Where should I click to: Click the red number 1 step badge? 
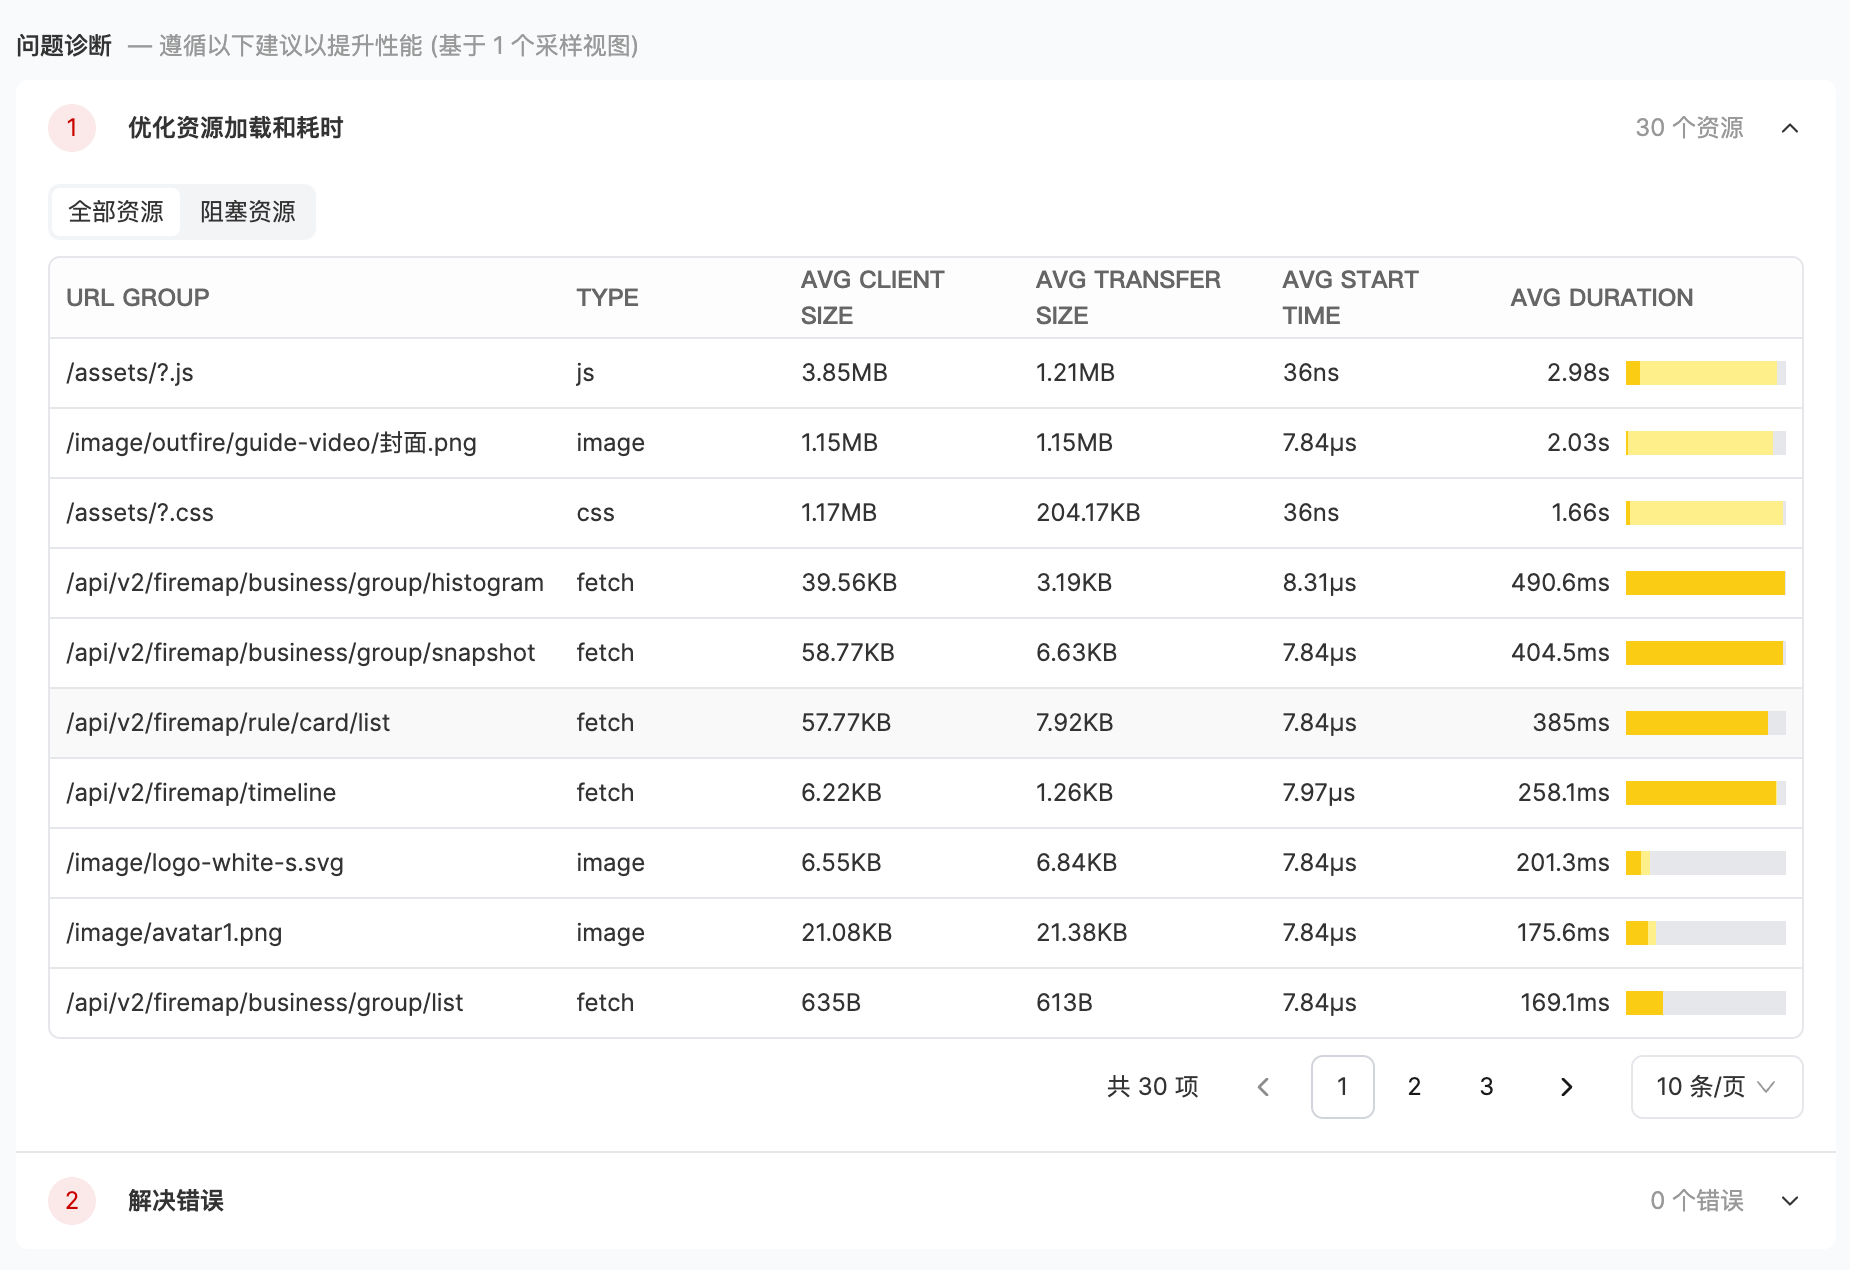pyautogui.click(x=72, y=128)
